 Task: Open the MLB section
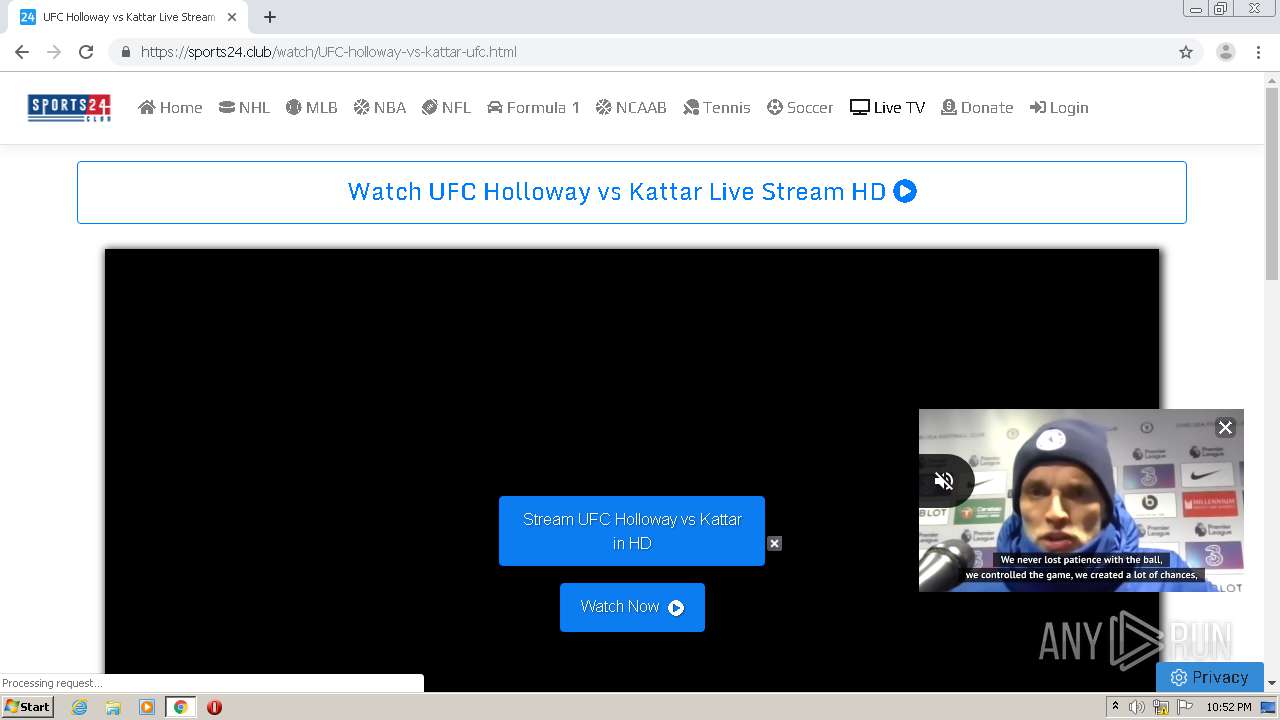click(311, 107)
